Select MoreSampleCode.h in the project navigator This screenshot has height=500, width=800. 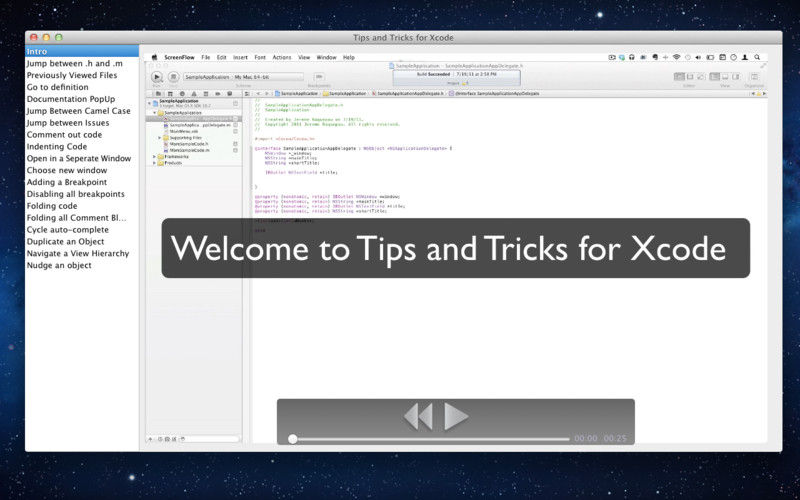point(188,144)
